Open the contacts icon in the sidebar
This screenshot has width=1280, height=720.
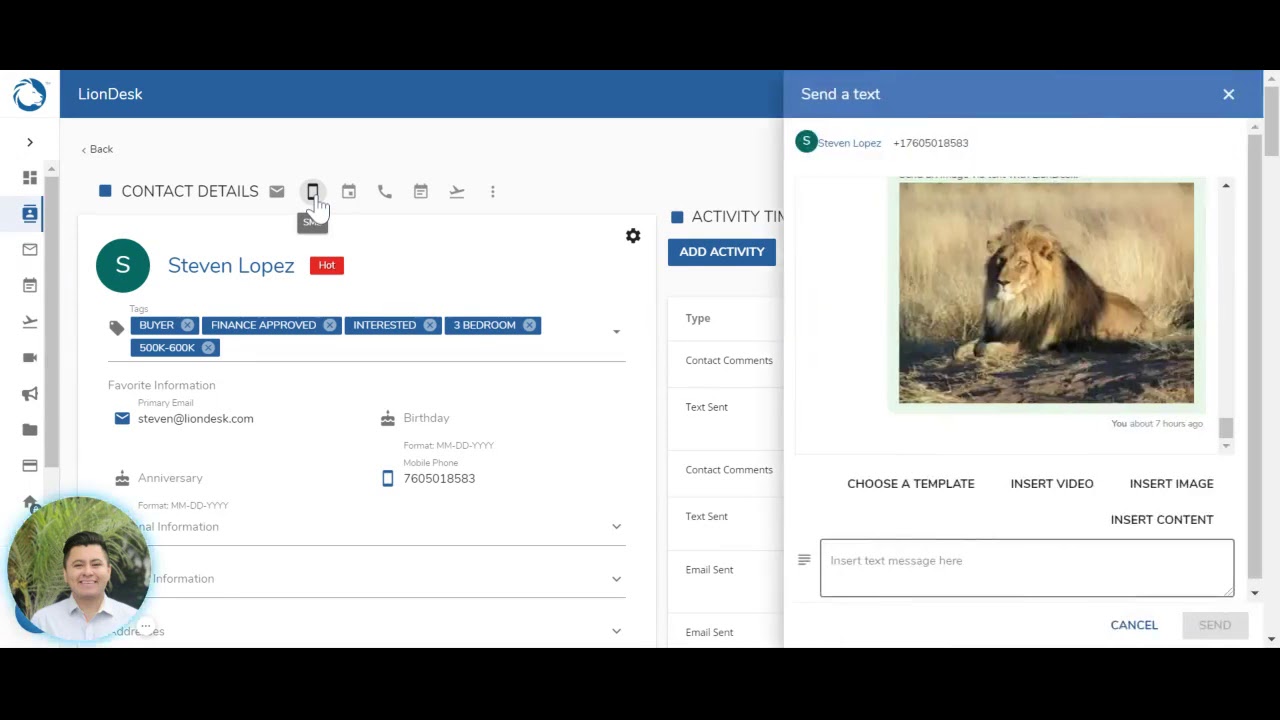30,213
